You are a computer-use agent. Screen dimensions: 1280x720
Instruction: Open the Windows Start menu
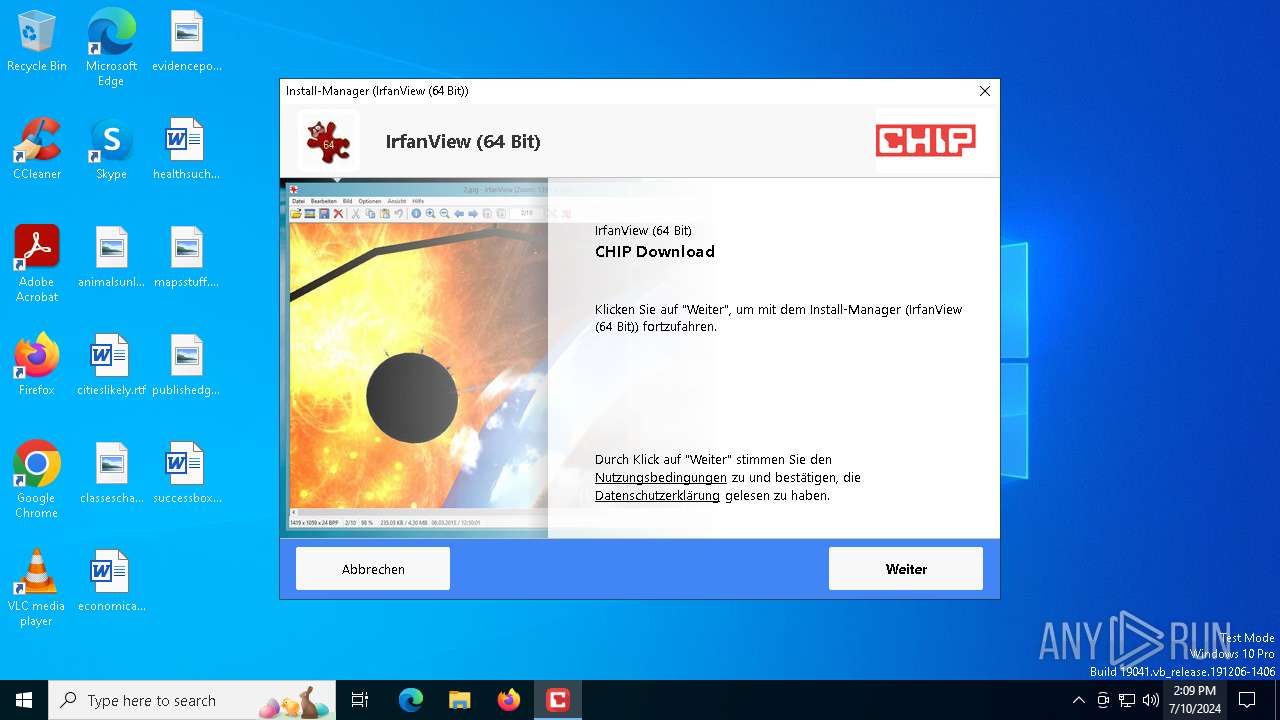pyautogui.click(x=24, y=700)
